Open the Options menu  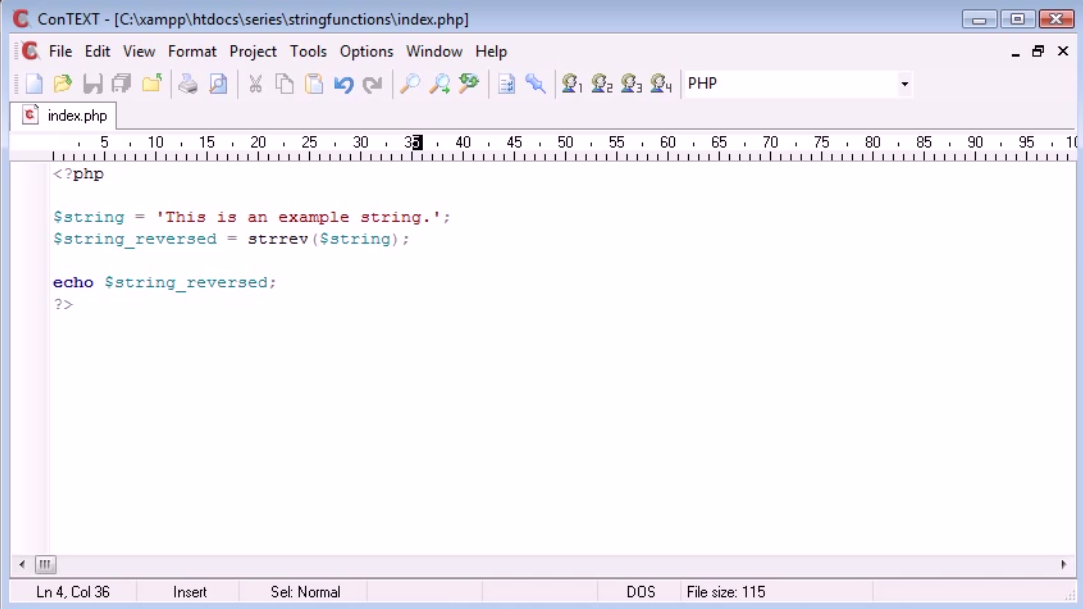click(366, 51)
